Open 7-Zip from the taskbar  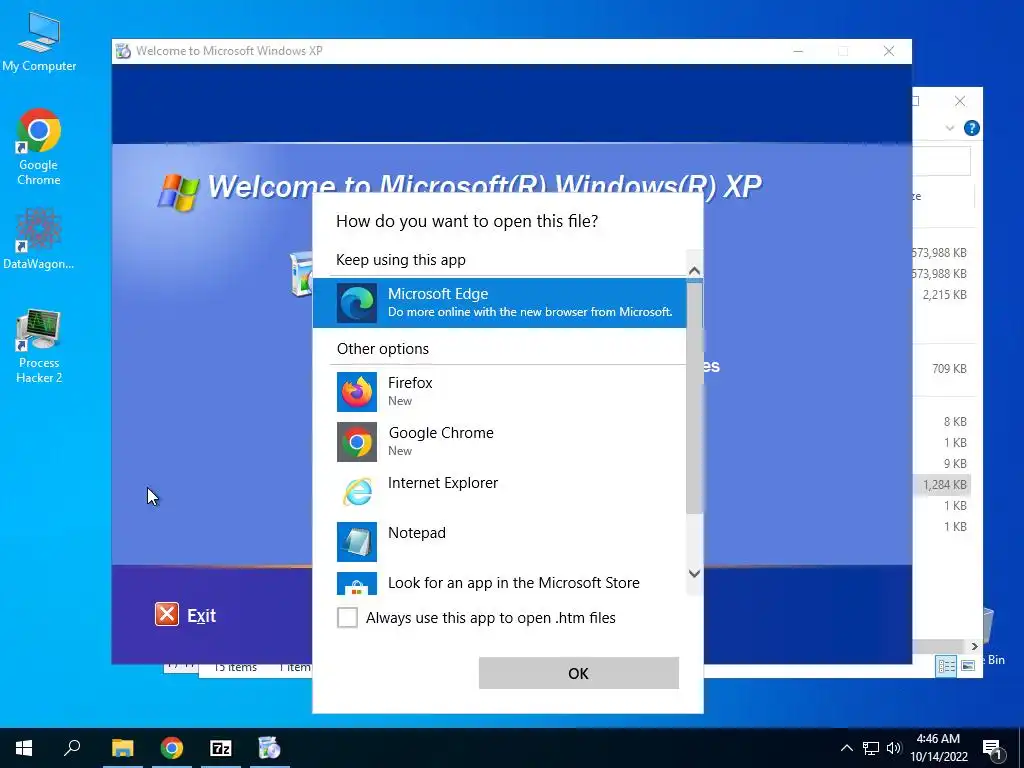(221, 748)
